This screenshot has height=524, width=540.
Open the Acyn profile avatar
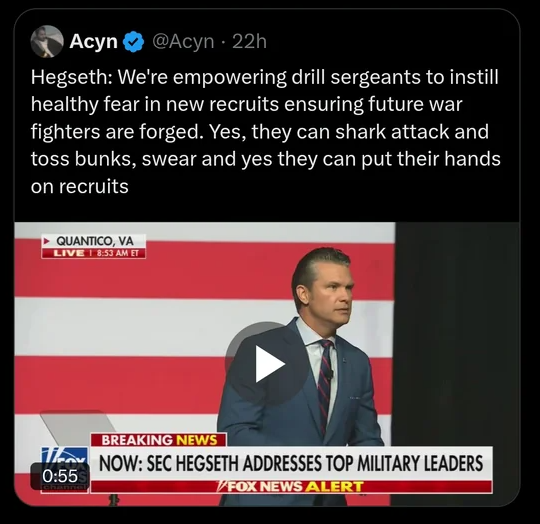pyautogui.click(x=47, y=41)
